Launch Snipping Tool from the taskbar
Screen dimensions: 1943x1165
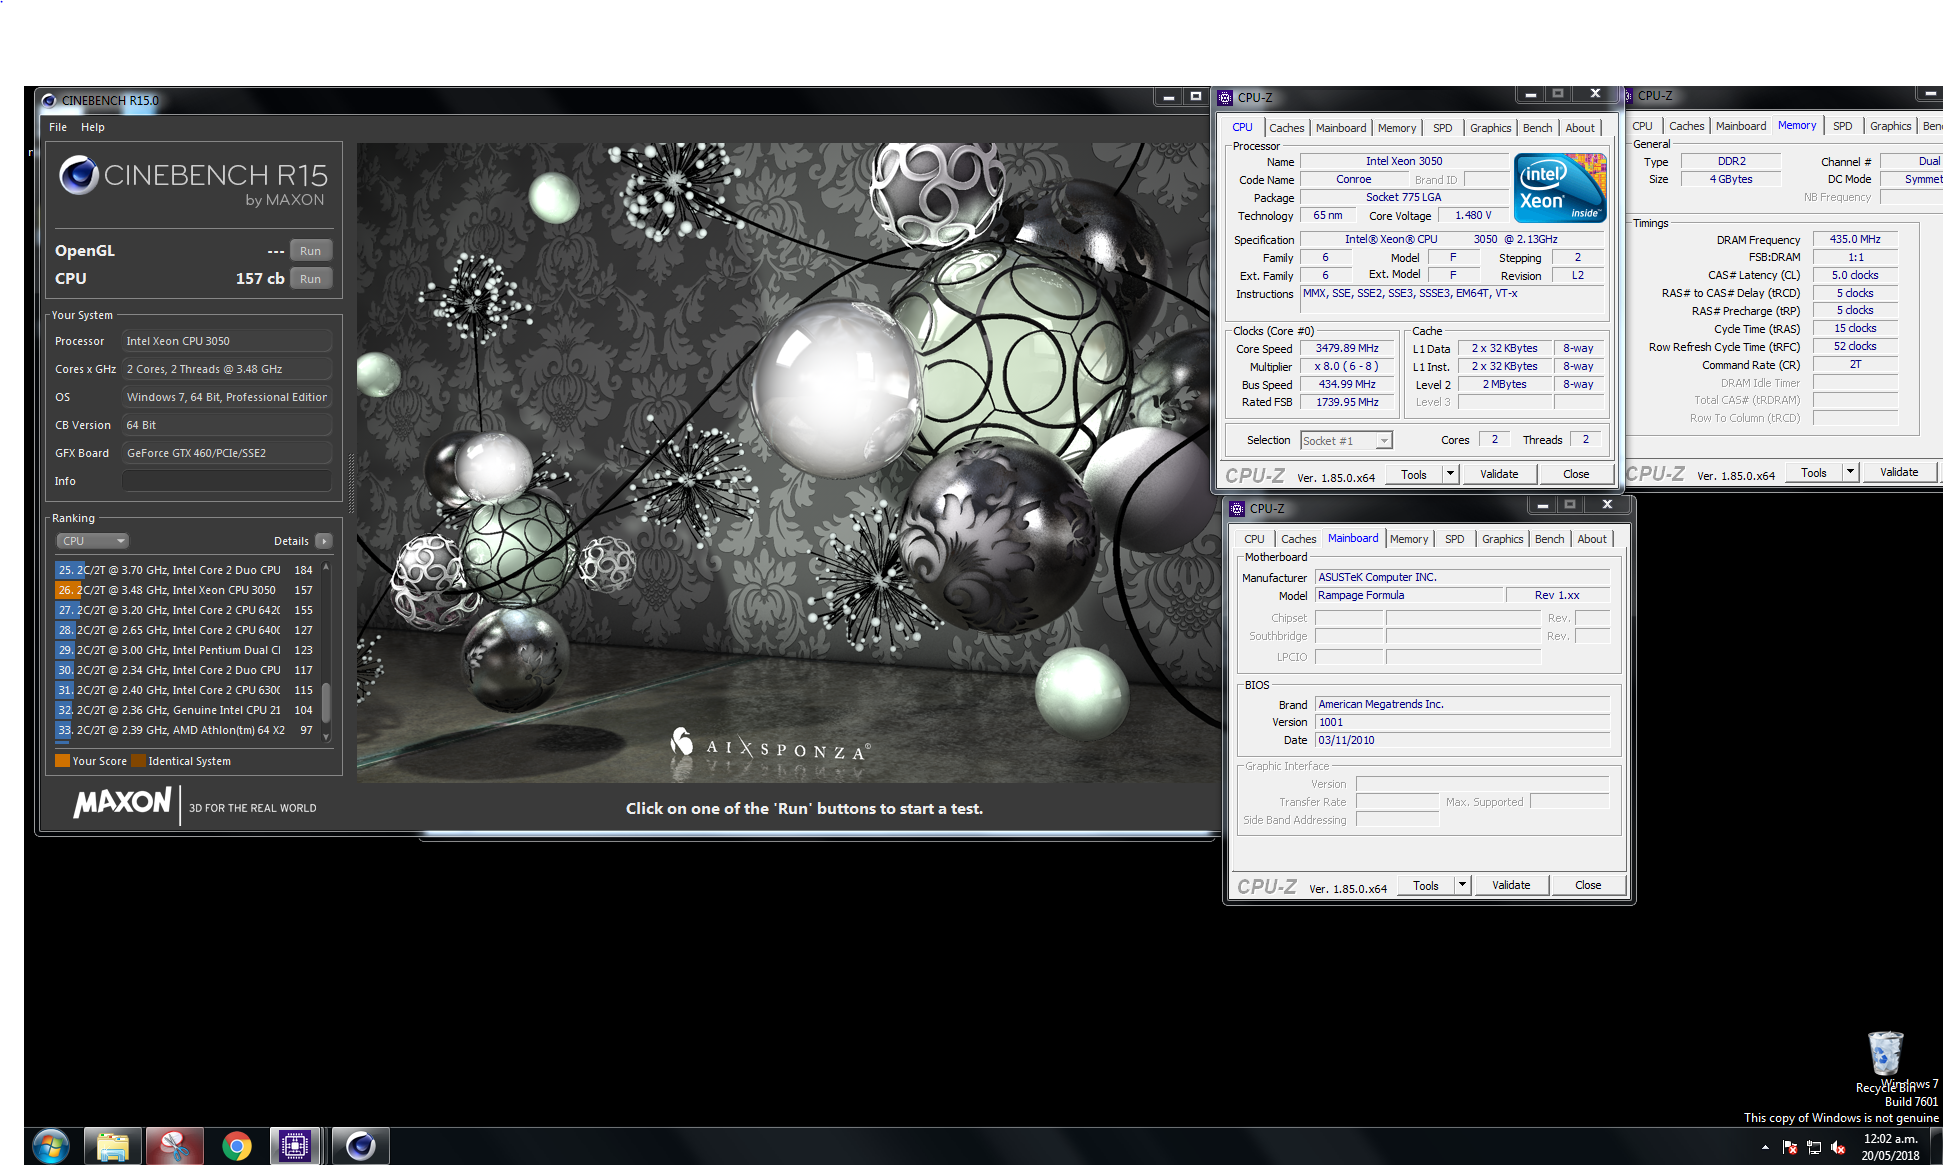click(175, 1146)
